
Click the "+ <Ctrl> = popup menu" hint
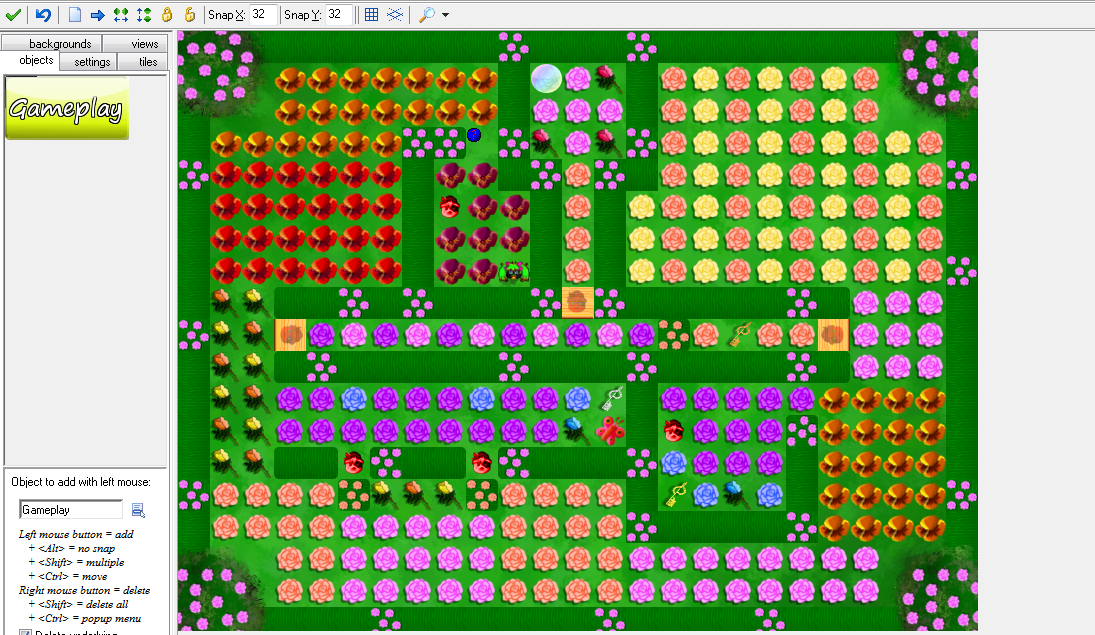(84, 618)
